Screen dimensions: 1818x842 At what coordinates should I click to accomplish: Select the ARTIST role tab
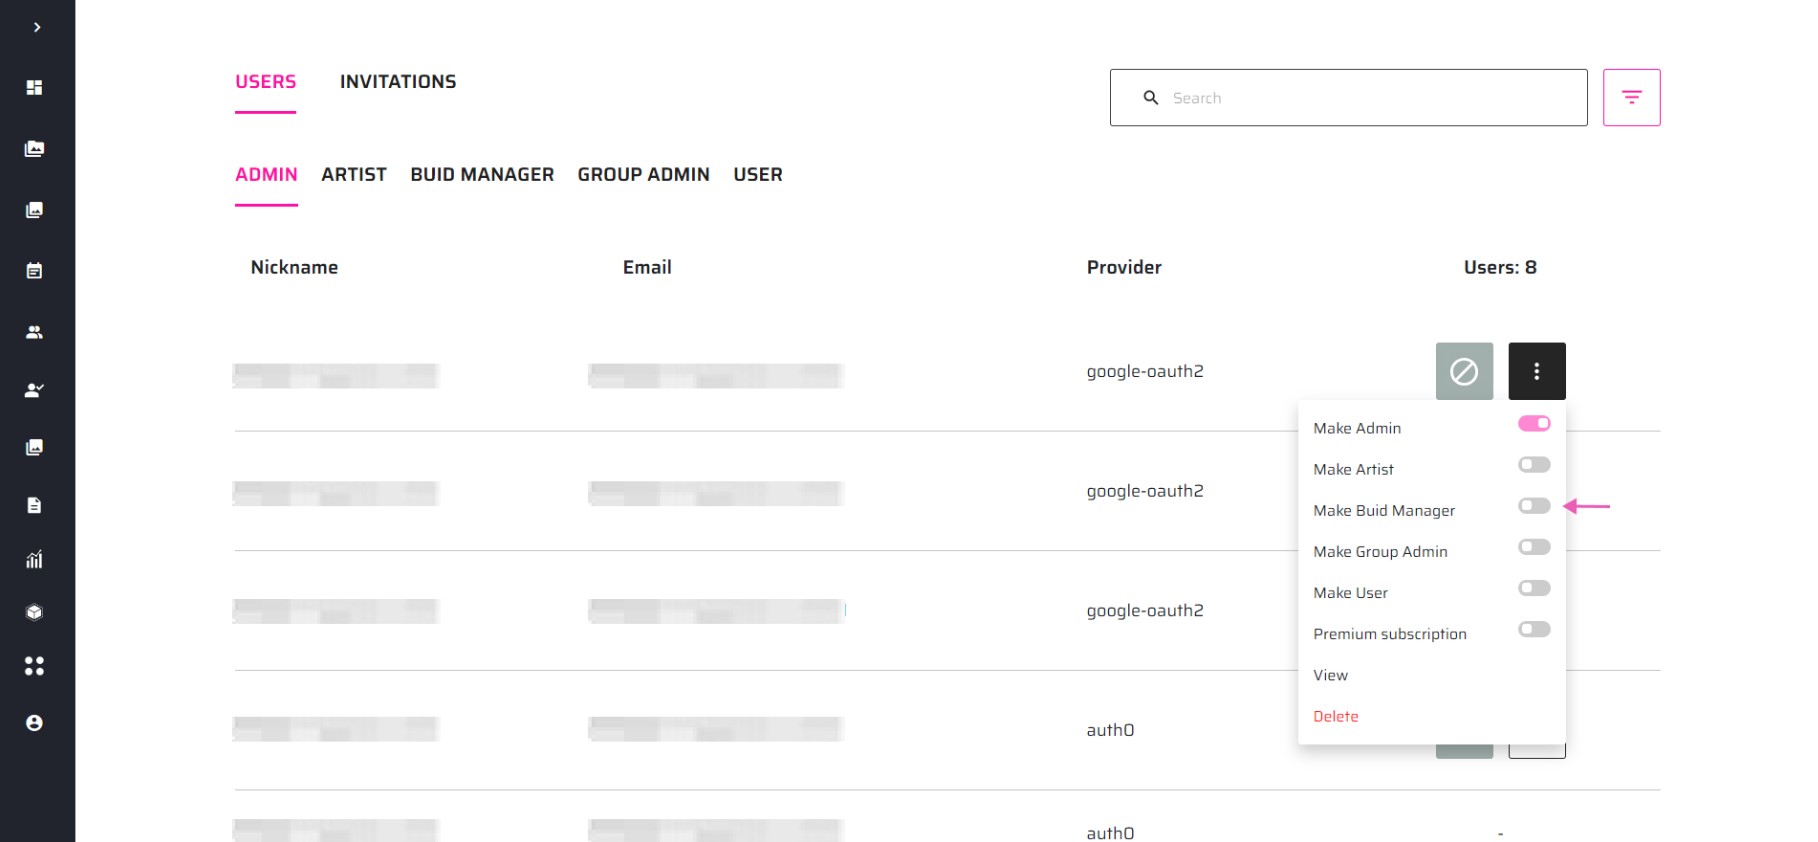[354, 175]
